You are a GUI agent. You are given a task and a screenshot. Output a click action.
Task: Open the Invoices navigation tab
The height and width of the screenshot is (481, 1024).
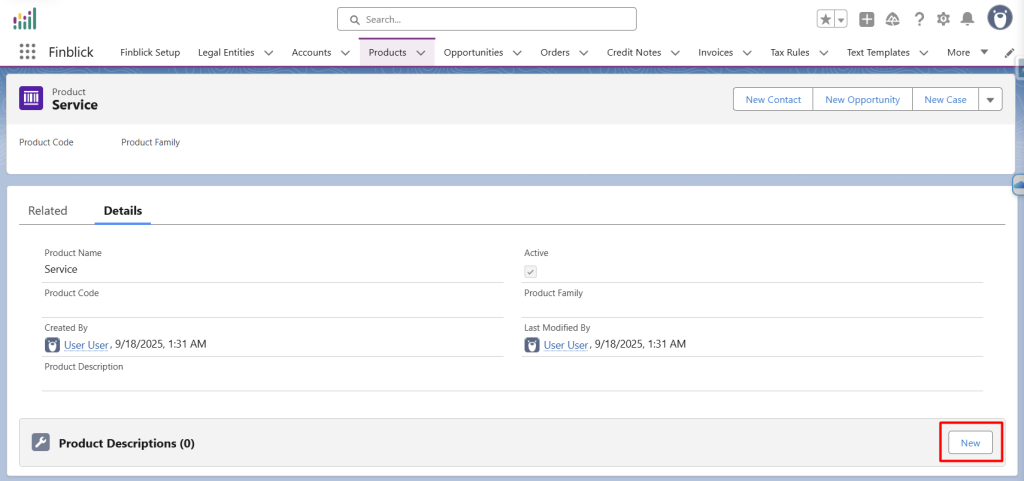[715, 52]
